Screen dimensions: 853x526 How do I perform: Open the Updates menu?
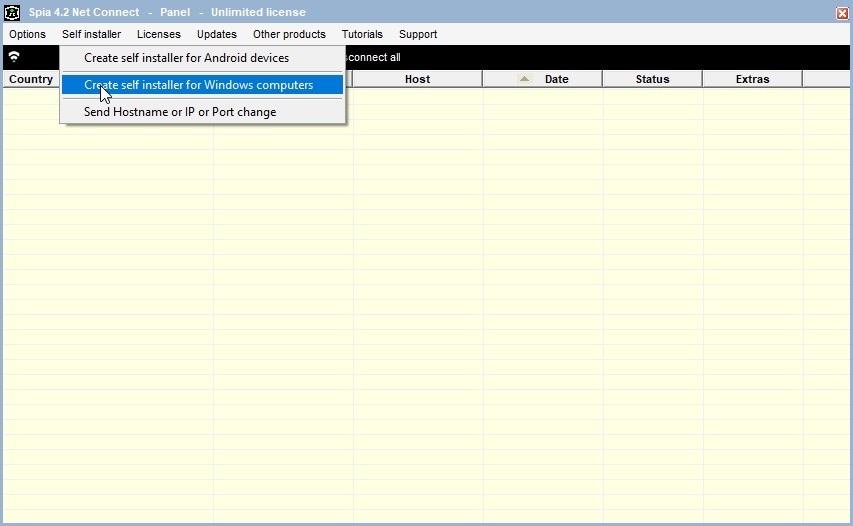217,34
